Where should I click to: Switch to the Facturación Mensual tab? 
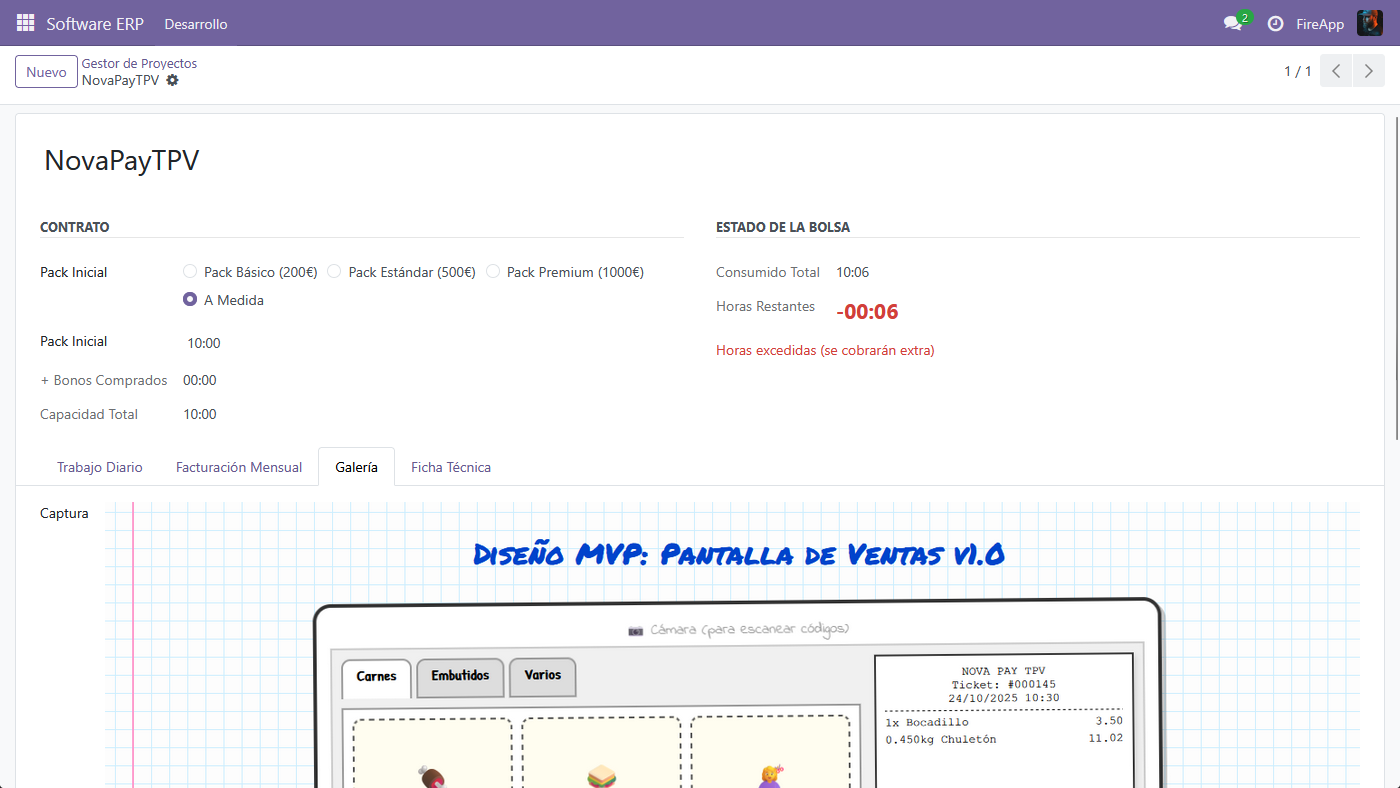coord(239,467)
